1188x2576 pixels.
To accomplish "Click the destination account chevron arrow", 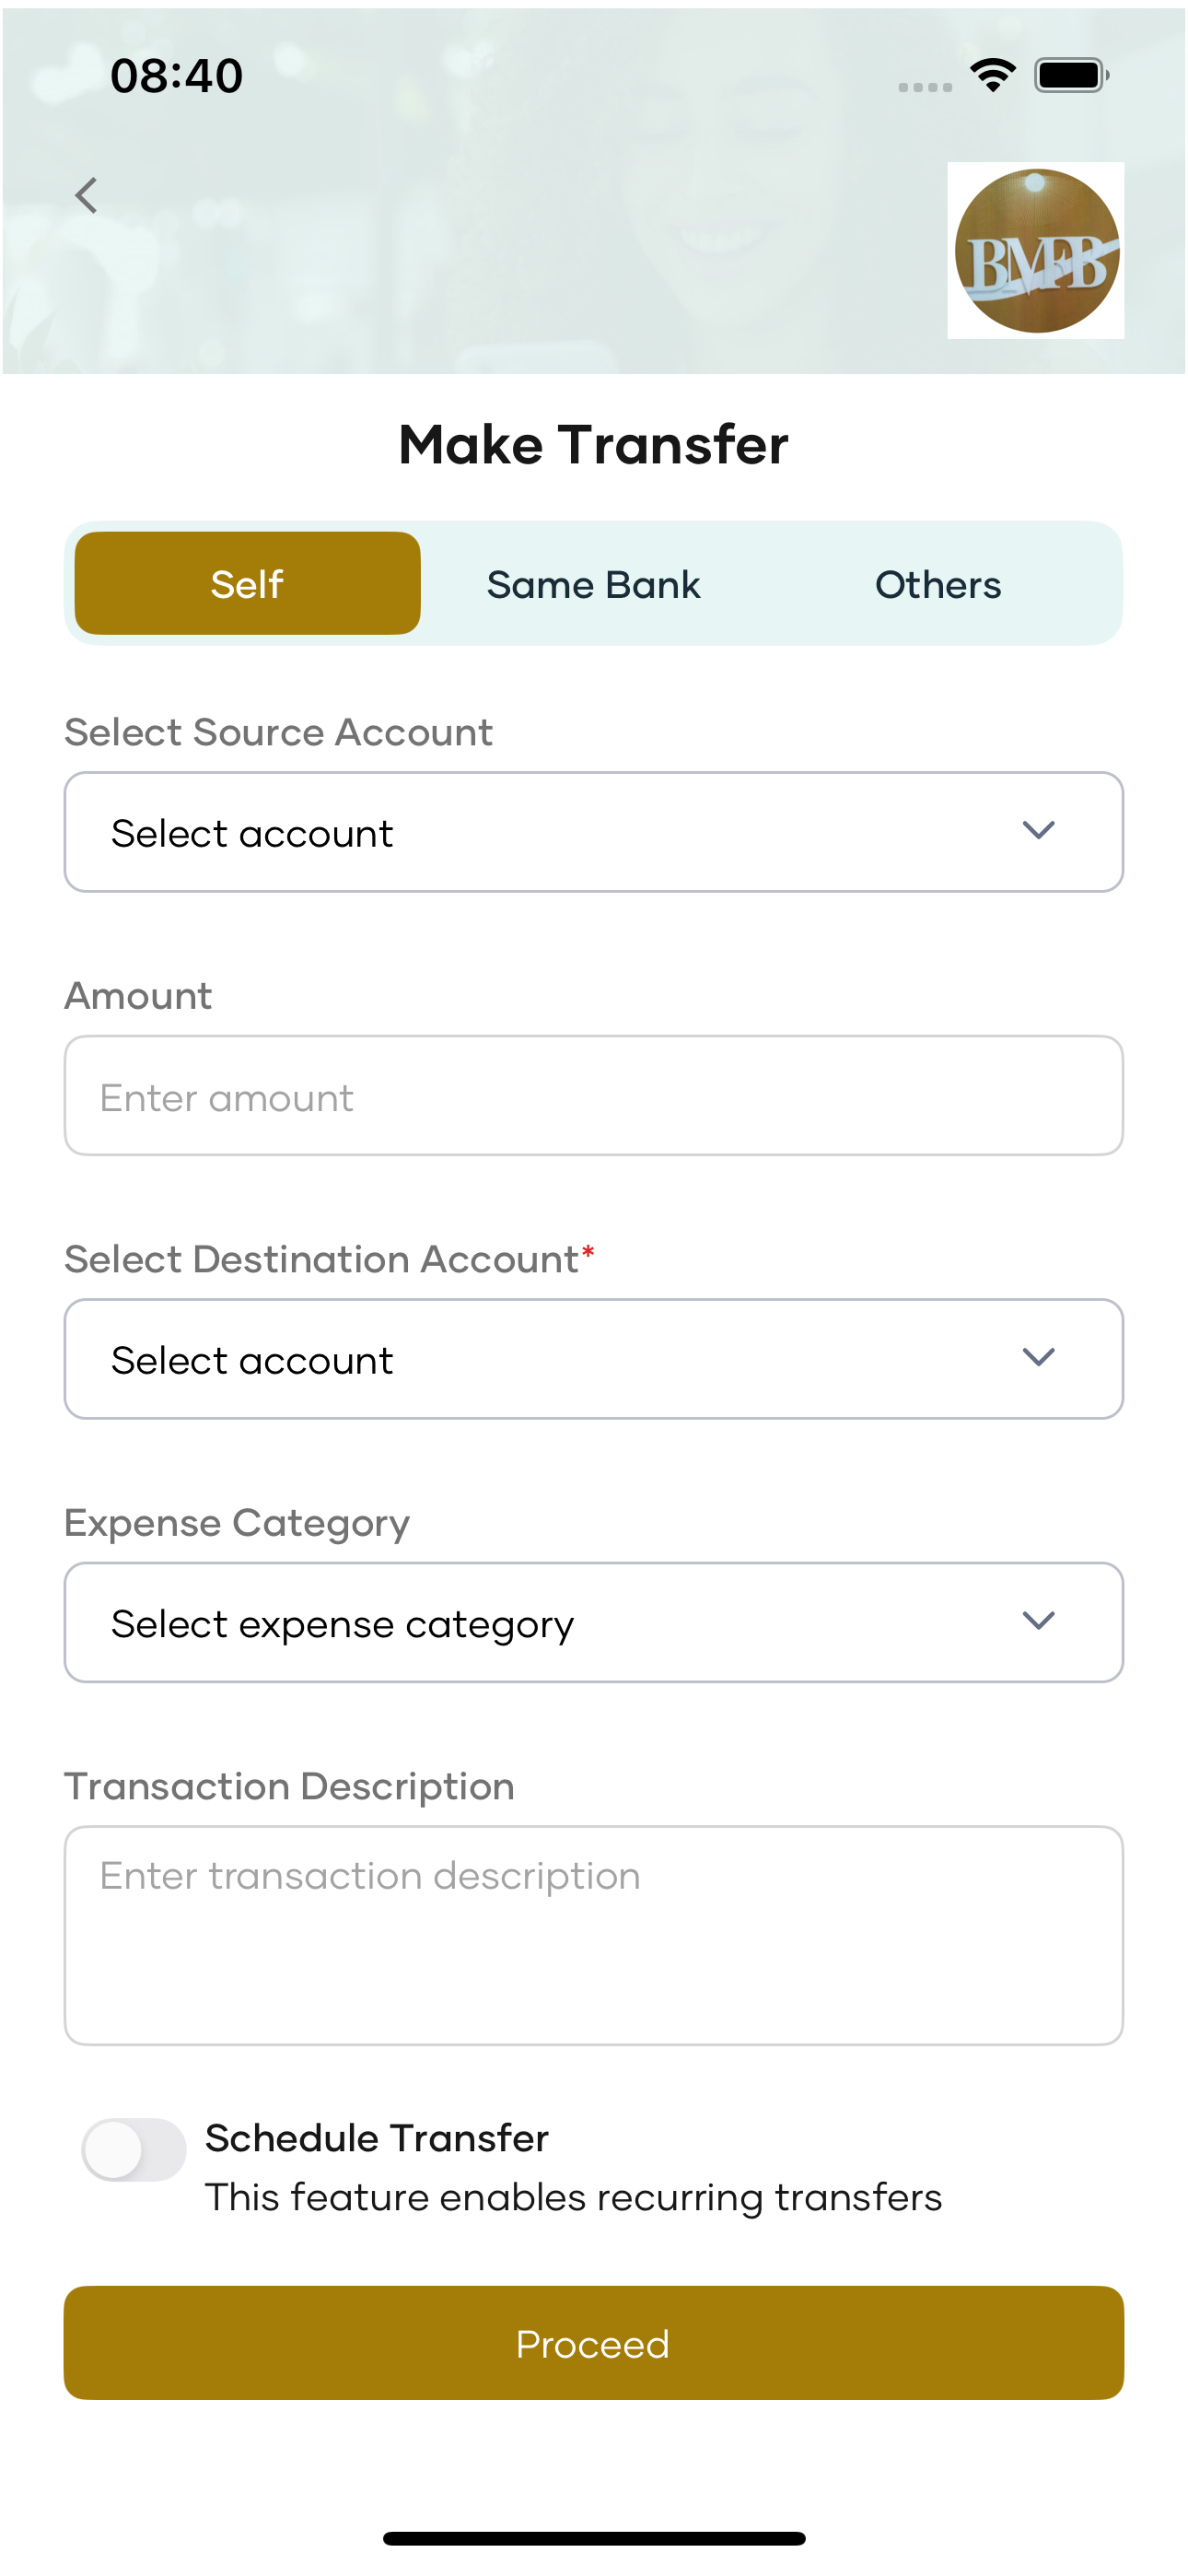I will tap(1039, 1357).
